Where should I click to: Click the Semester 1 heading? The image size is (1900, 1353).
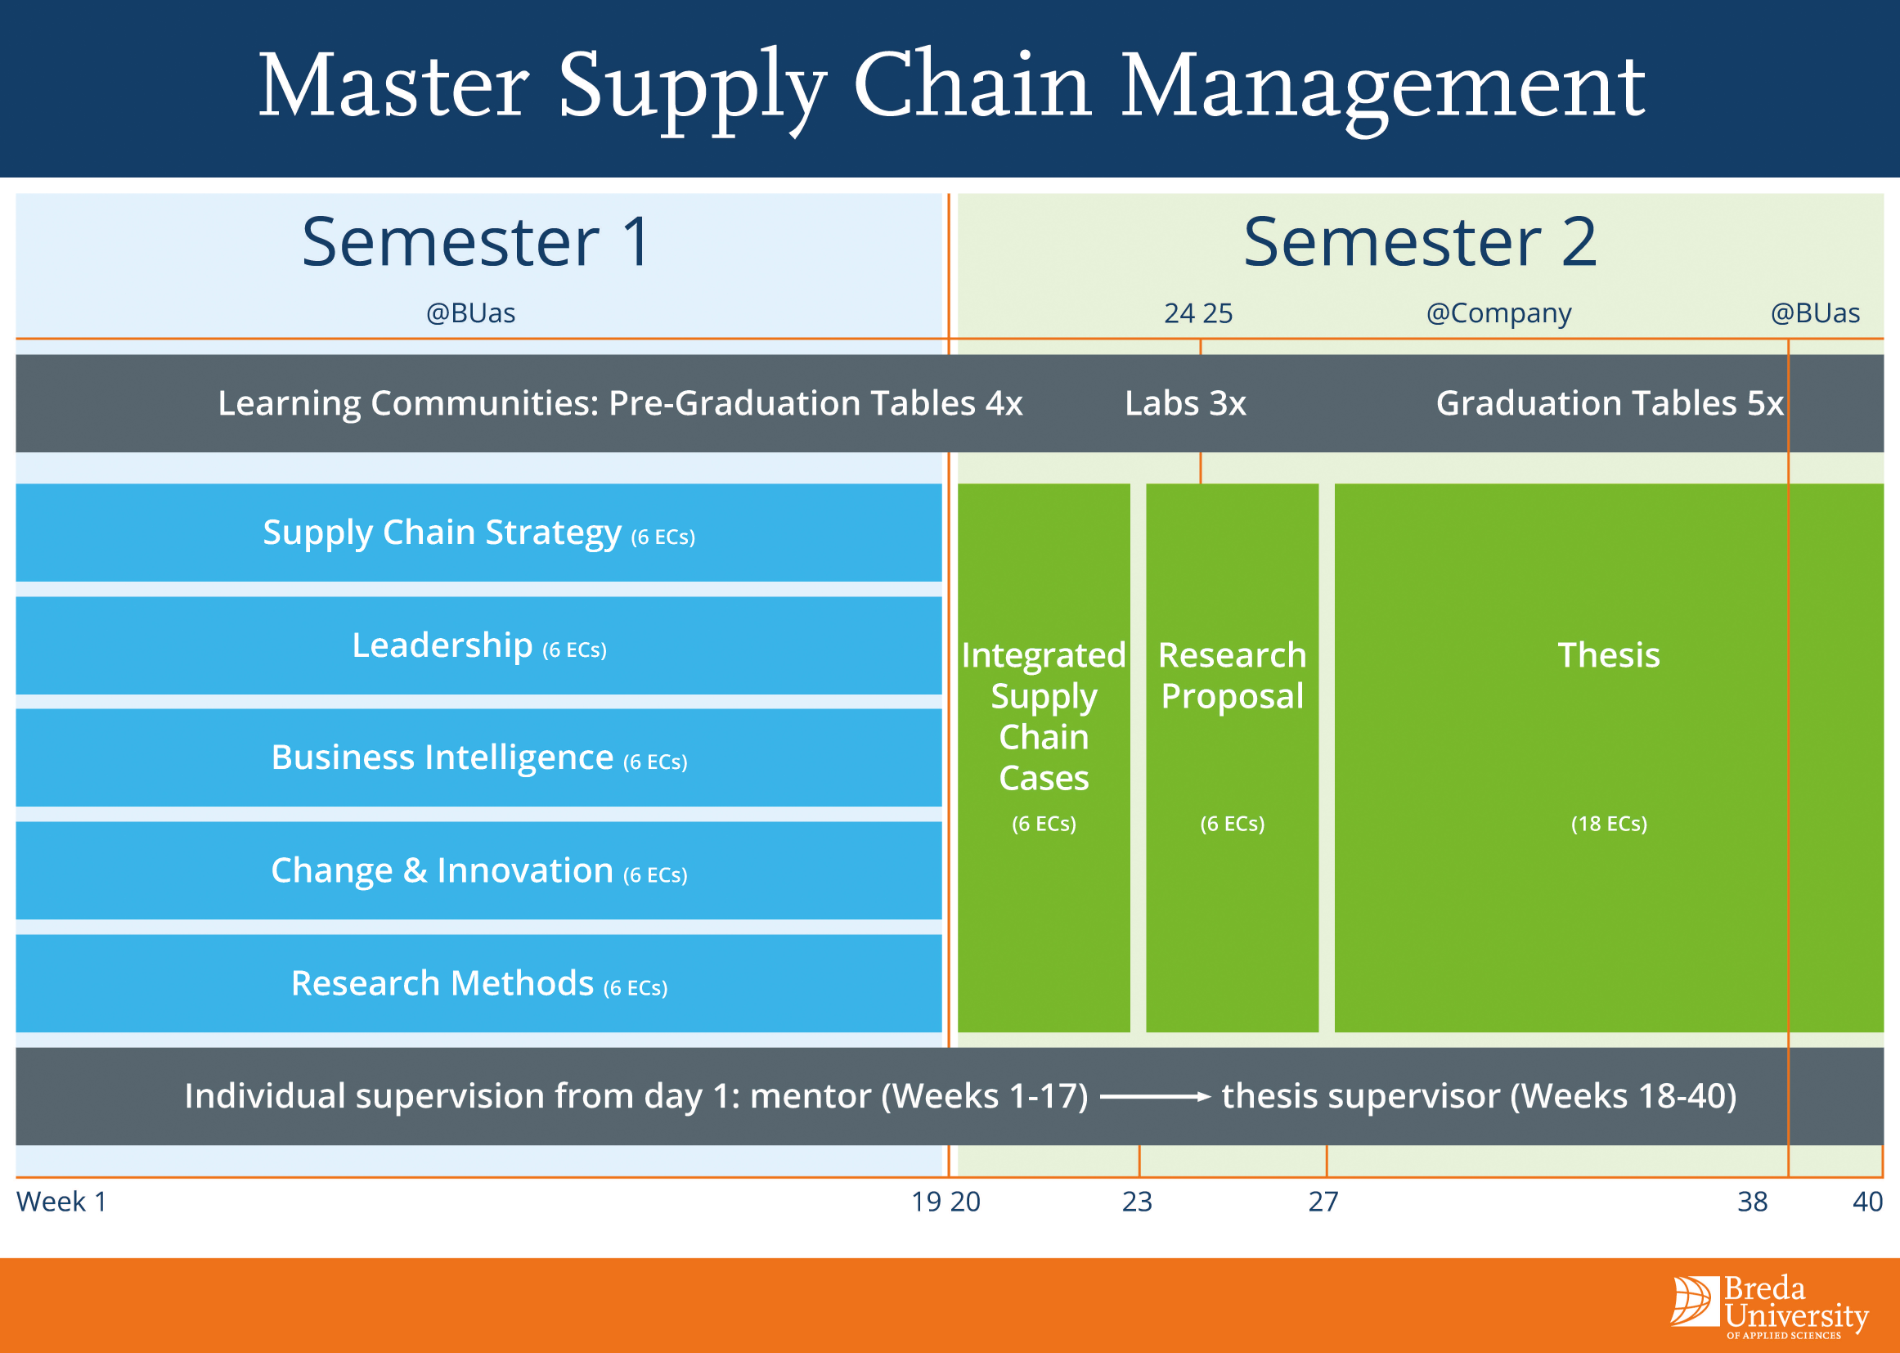pos(477,243)
